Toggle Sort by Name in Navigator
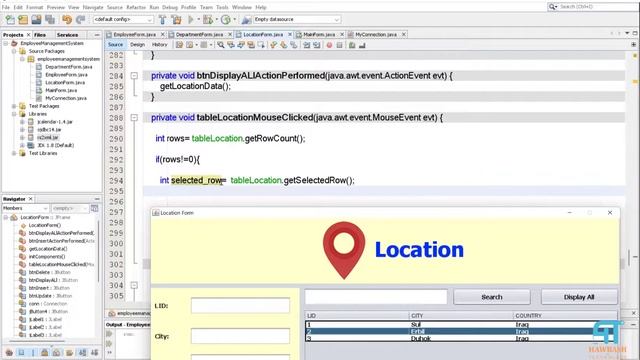The image size is (640, 360). pos(82,353)
